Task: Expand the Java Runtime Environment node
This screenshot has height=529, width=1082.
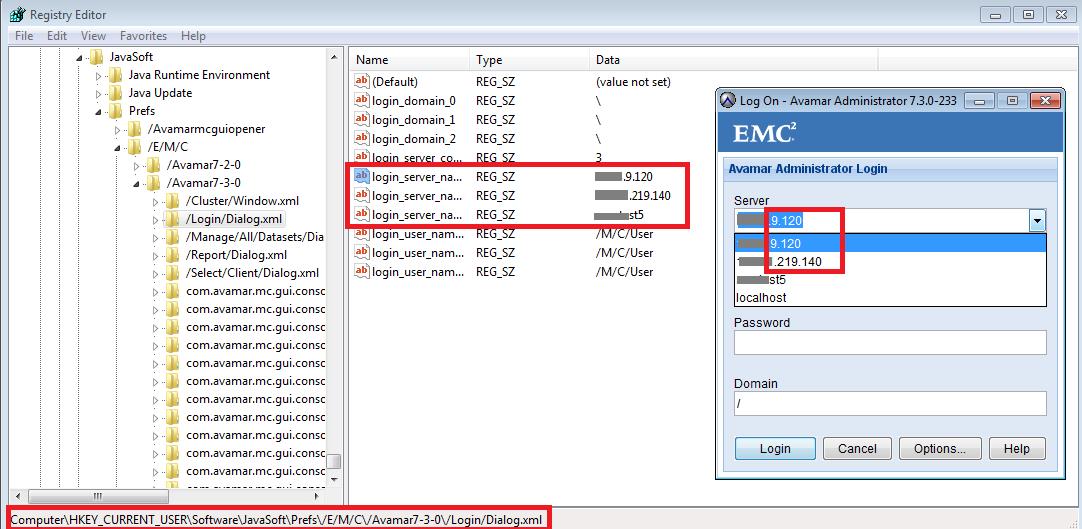Action: [x=98, y=75]
